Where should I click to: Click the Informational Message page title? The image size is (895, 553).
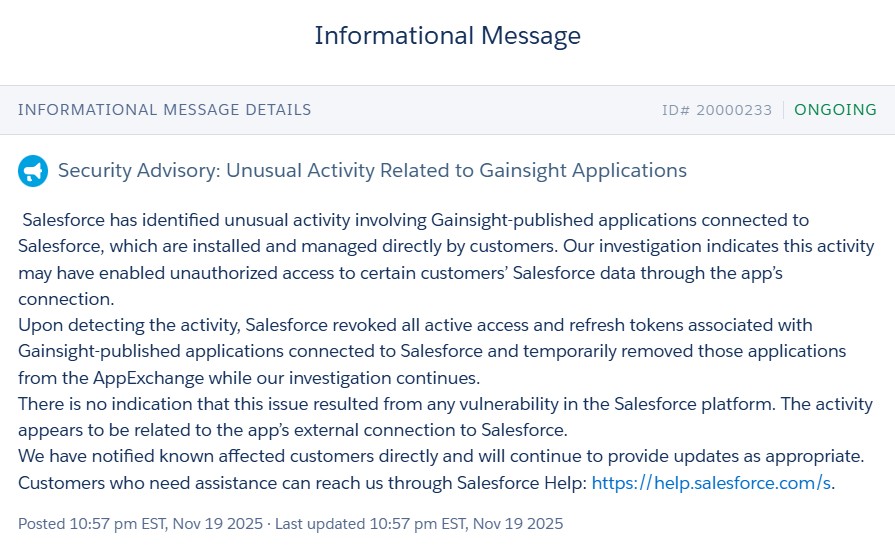(x=447, y=36)
